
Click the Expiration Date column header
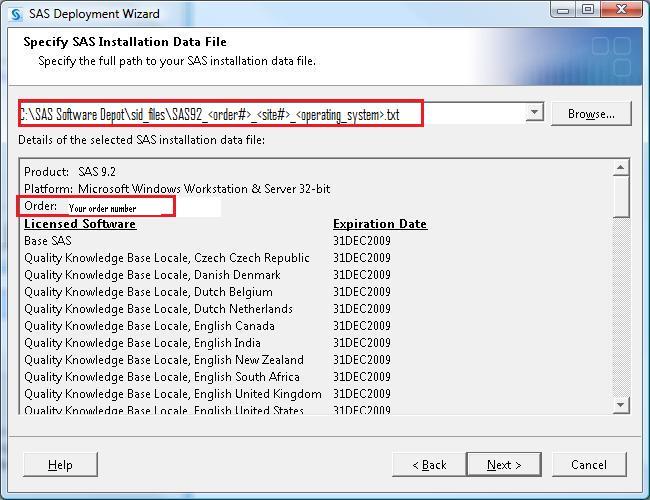point(379,224)
